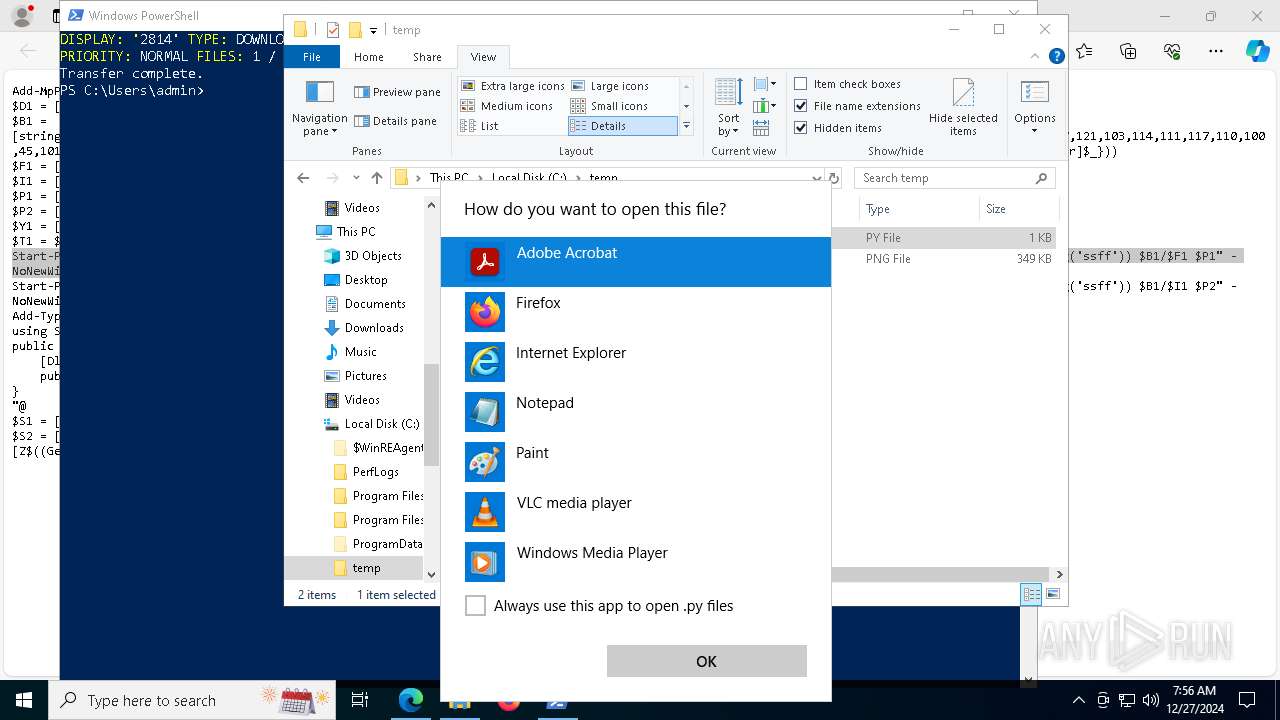1280x720 pixels.
Task: Expand the layout gallery more arrow
Action: (x=686, y=126)
